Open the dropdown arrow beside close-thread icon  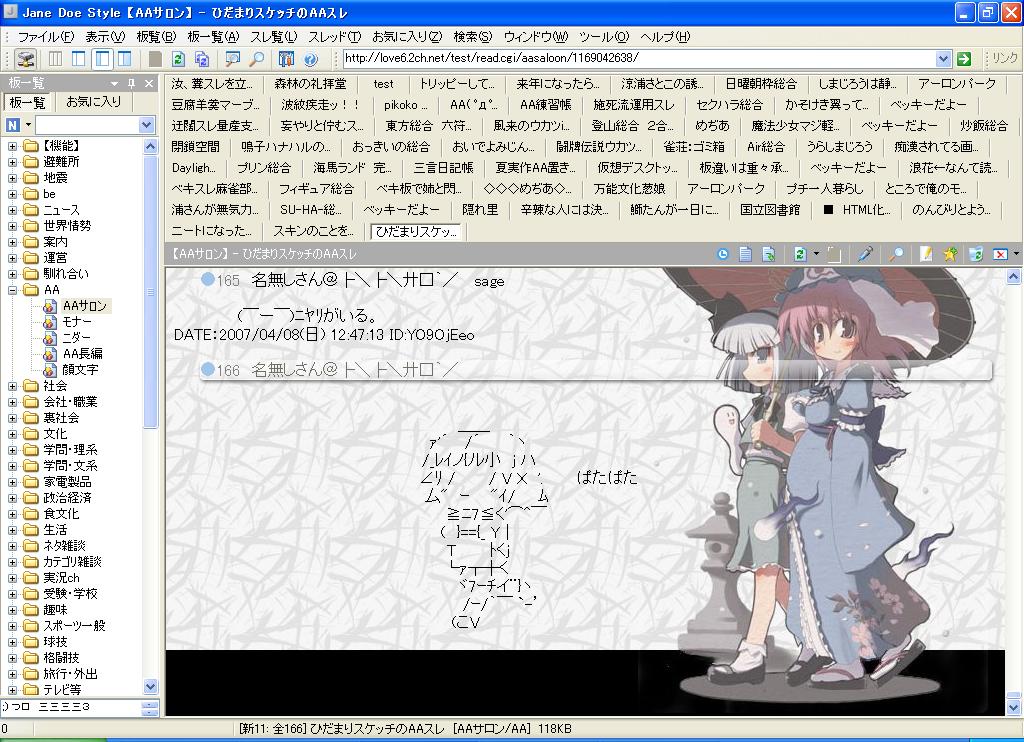click(x=1016, y=254)
